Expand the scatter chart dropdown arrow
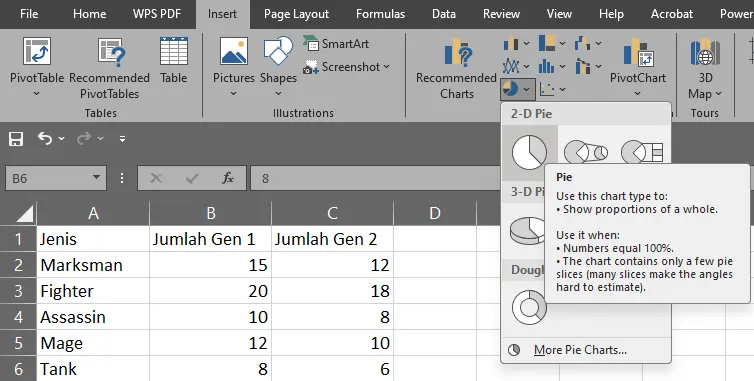 click(x=562, y=89)
